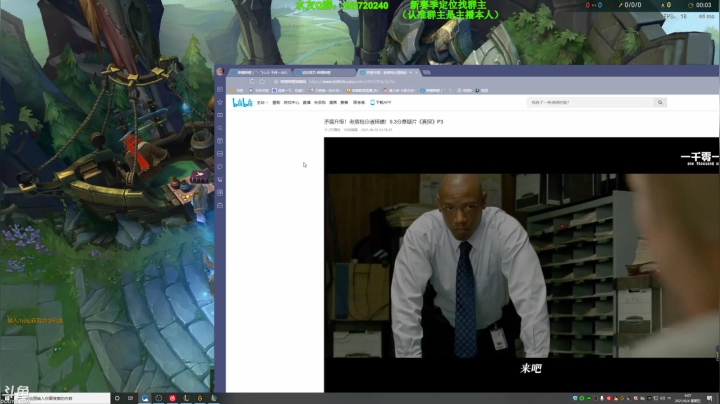Open the magnifier search icon in browser sidebar
This screenshot has height=404, width=720.
(220, 128)
